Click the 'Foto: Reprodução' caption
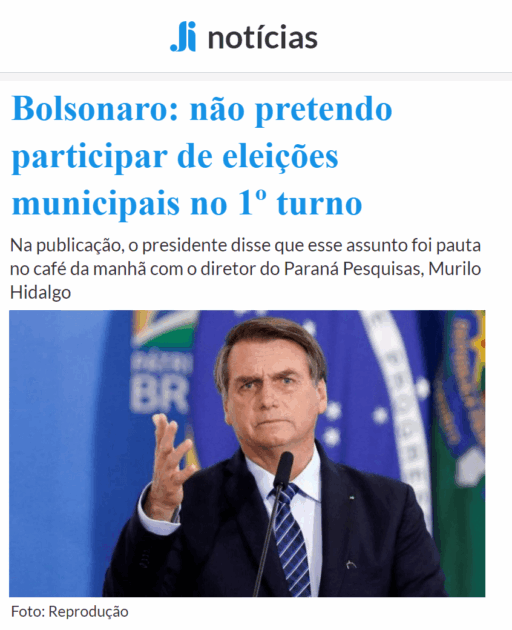 tap(70, 612)
